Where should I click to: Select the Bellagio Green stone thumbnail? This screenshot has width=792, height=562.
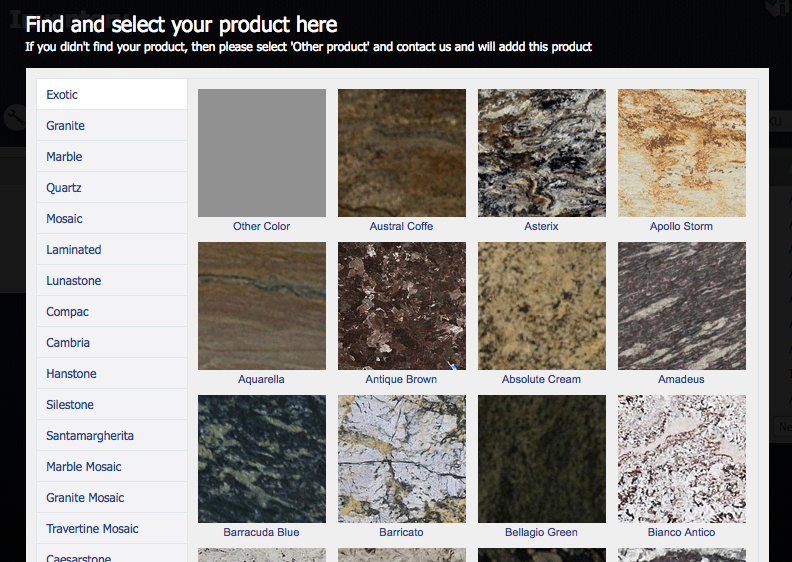click(541, 459)
